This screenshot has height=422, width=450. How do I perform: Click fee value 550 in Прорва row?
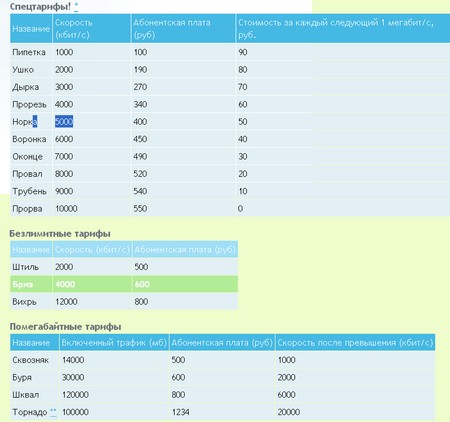(x=140, y=209)
